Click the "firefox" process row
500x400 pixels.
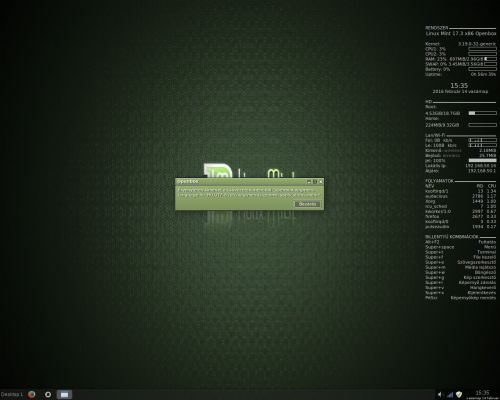coord(461,216)
